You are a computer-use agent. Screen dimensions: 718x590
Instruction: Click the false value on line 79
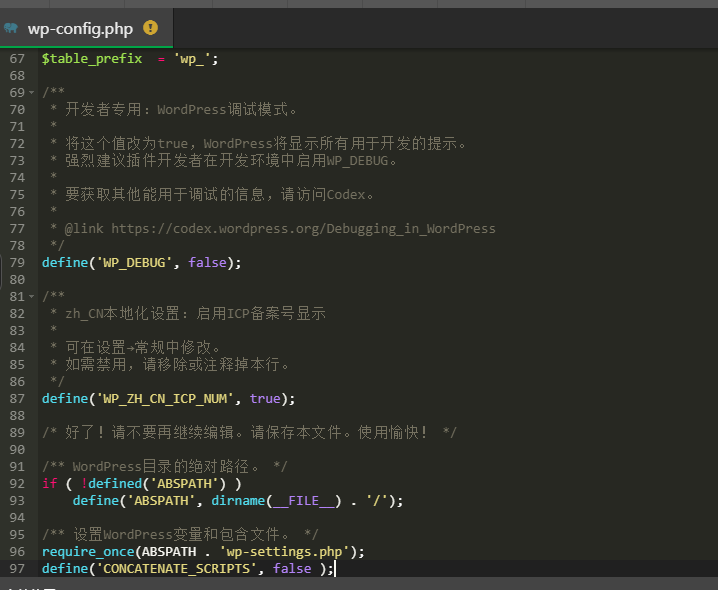[x=207, y=262]
